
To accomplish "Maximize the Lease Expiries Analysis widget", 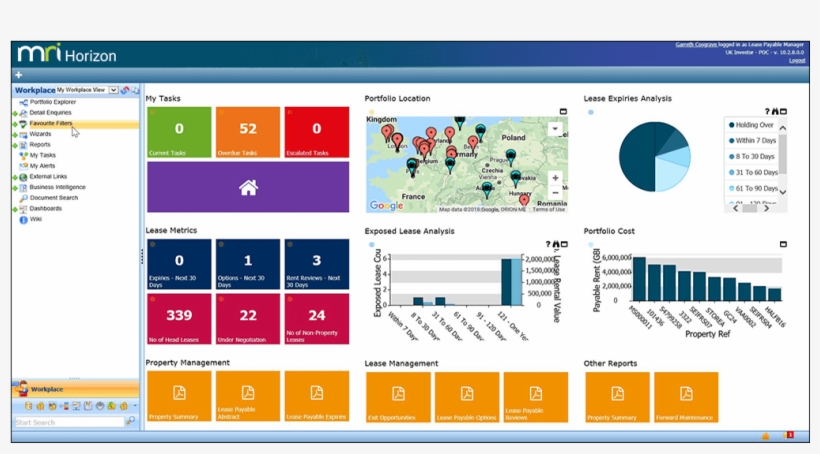I will [x=783, y=111].
